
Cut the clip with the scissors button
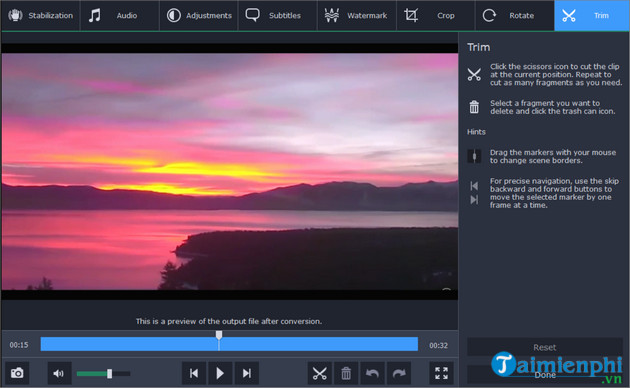[x=320, y=374]
